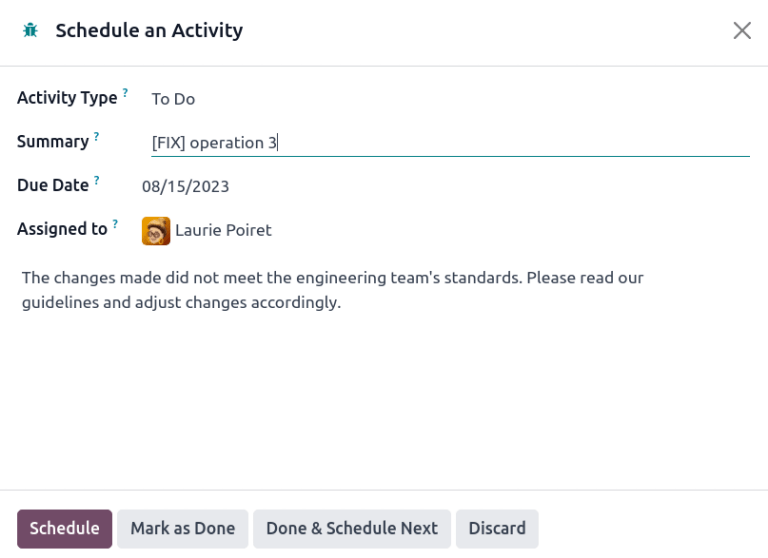Click into the Summary text field
Viewport: 768px width, 558px height.
coord(450,143)
